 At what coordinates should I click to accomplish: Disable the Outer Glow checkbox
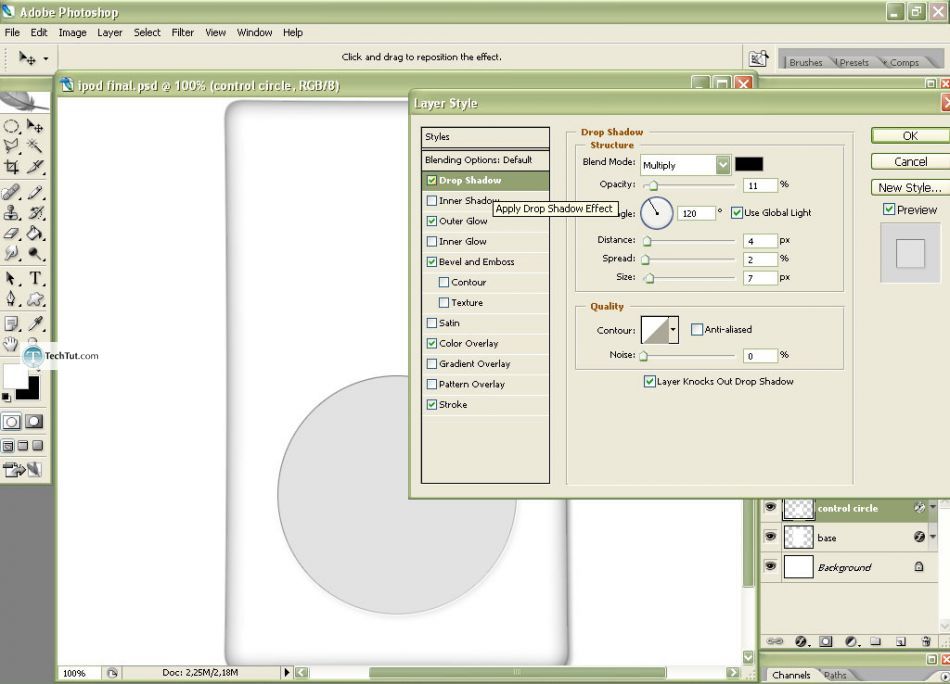(x=431, y=221)
